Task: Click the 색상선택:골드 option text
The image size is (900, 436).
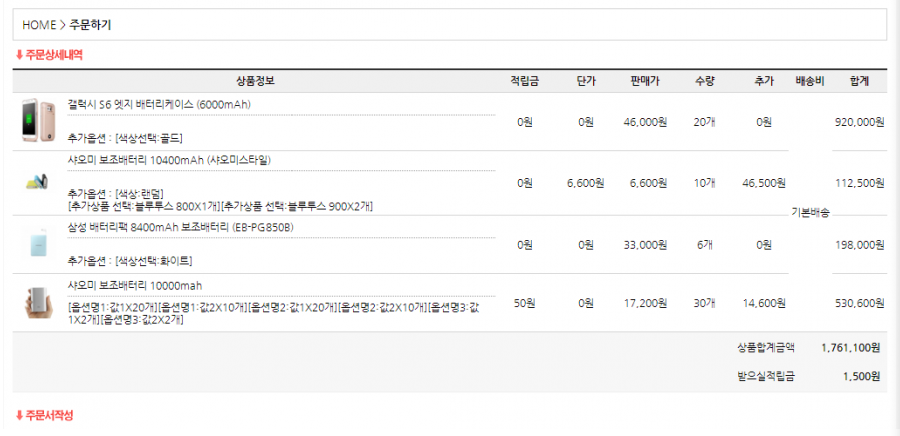Action: (x=149, y=137)
